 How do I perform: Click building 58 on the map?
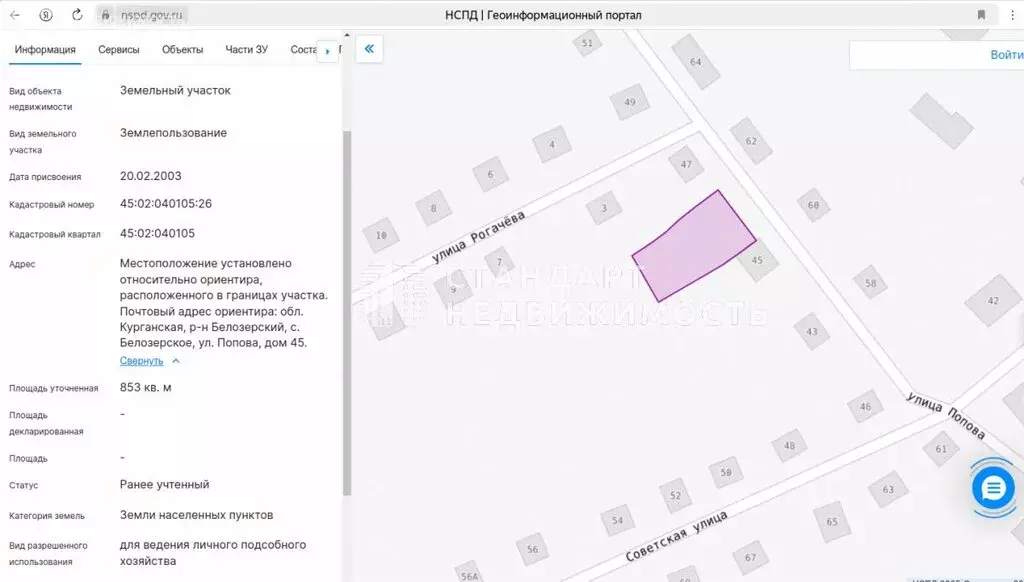pyautogui.click(x=871, y=283)
